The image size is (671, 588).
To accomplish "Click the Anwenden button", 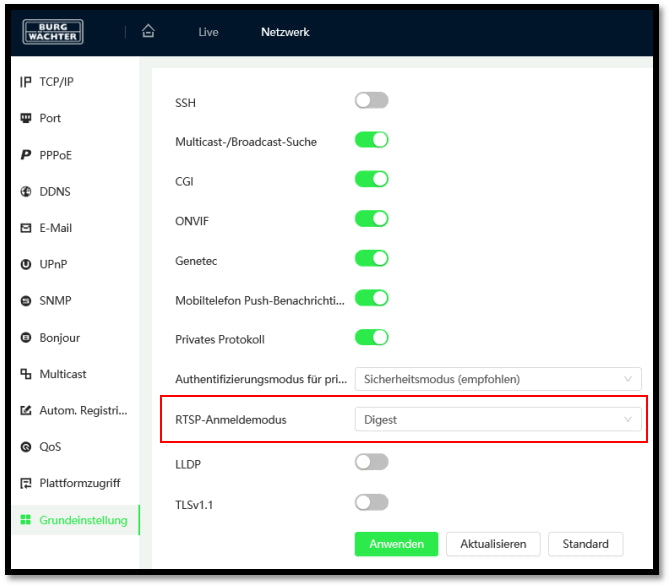I will [396, 544].
